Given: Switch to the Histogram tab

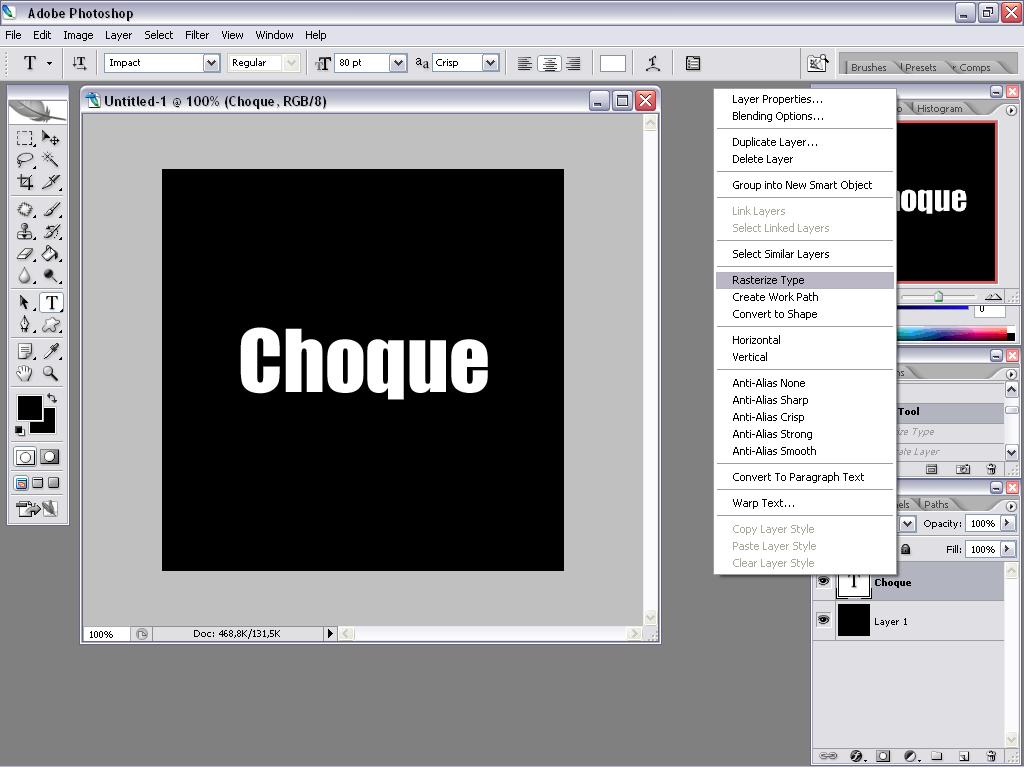Looking at the screenshot, I should [939, 108].
